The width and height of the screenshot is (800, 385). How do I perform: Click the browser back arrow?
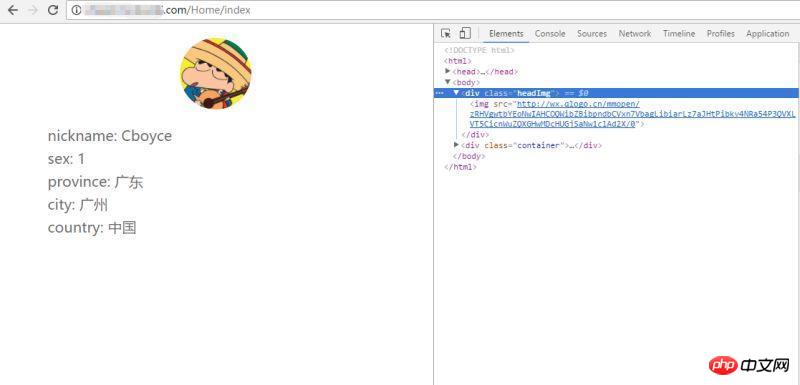tap(13, 10)
